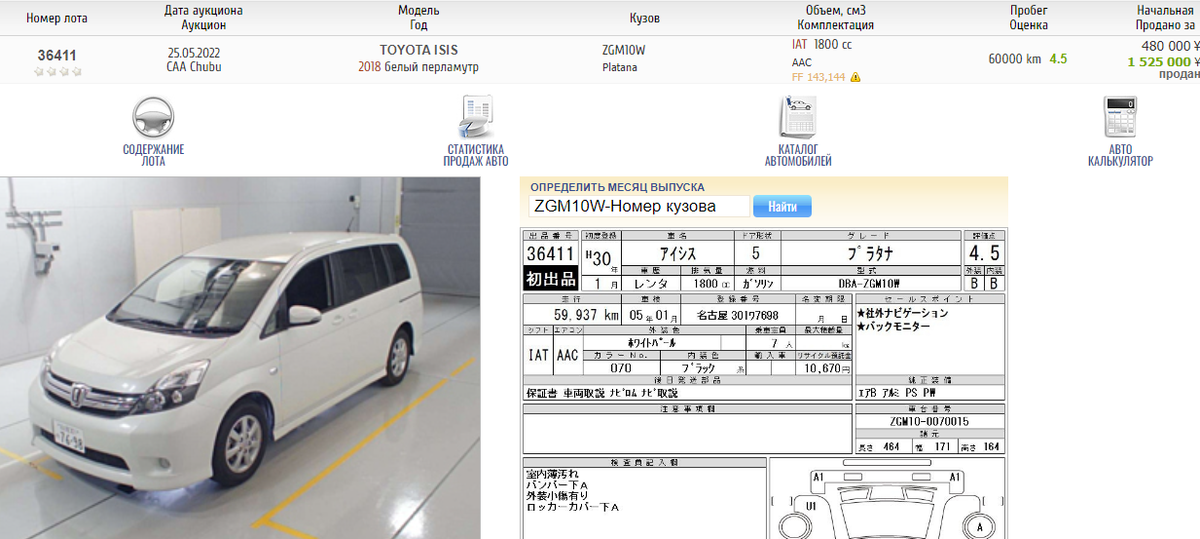
Task: Open the sales statistics document icon
Action: click(x=477, y=118)
